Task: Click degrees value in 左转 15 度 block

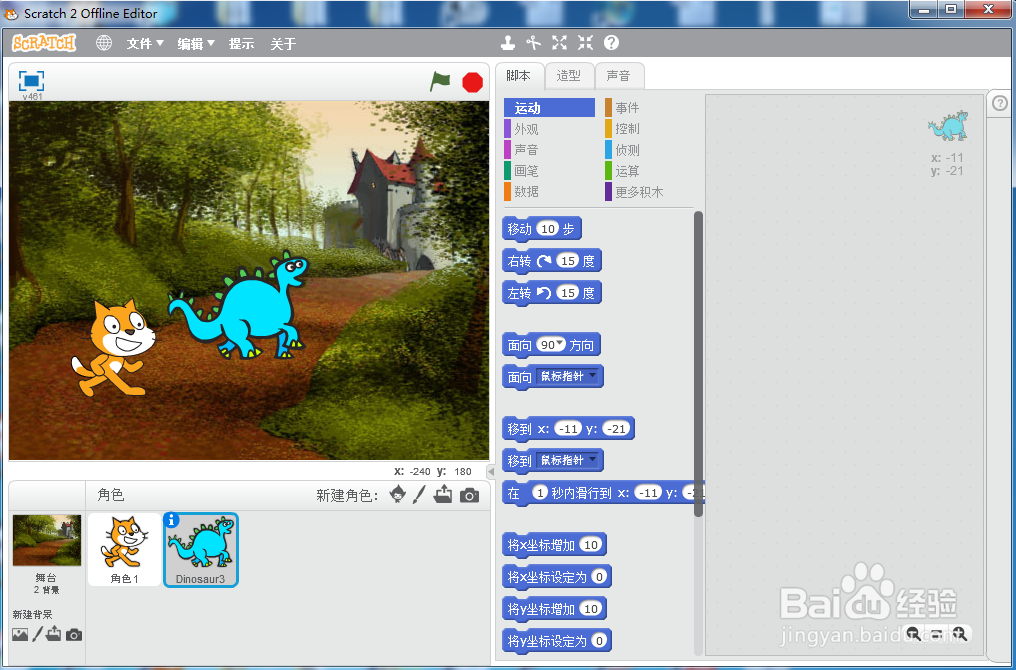Action: [x=568, y=293]
